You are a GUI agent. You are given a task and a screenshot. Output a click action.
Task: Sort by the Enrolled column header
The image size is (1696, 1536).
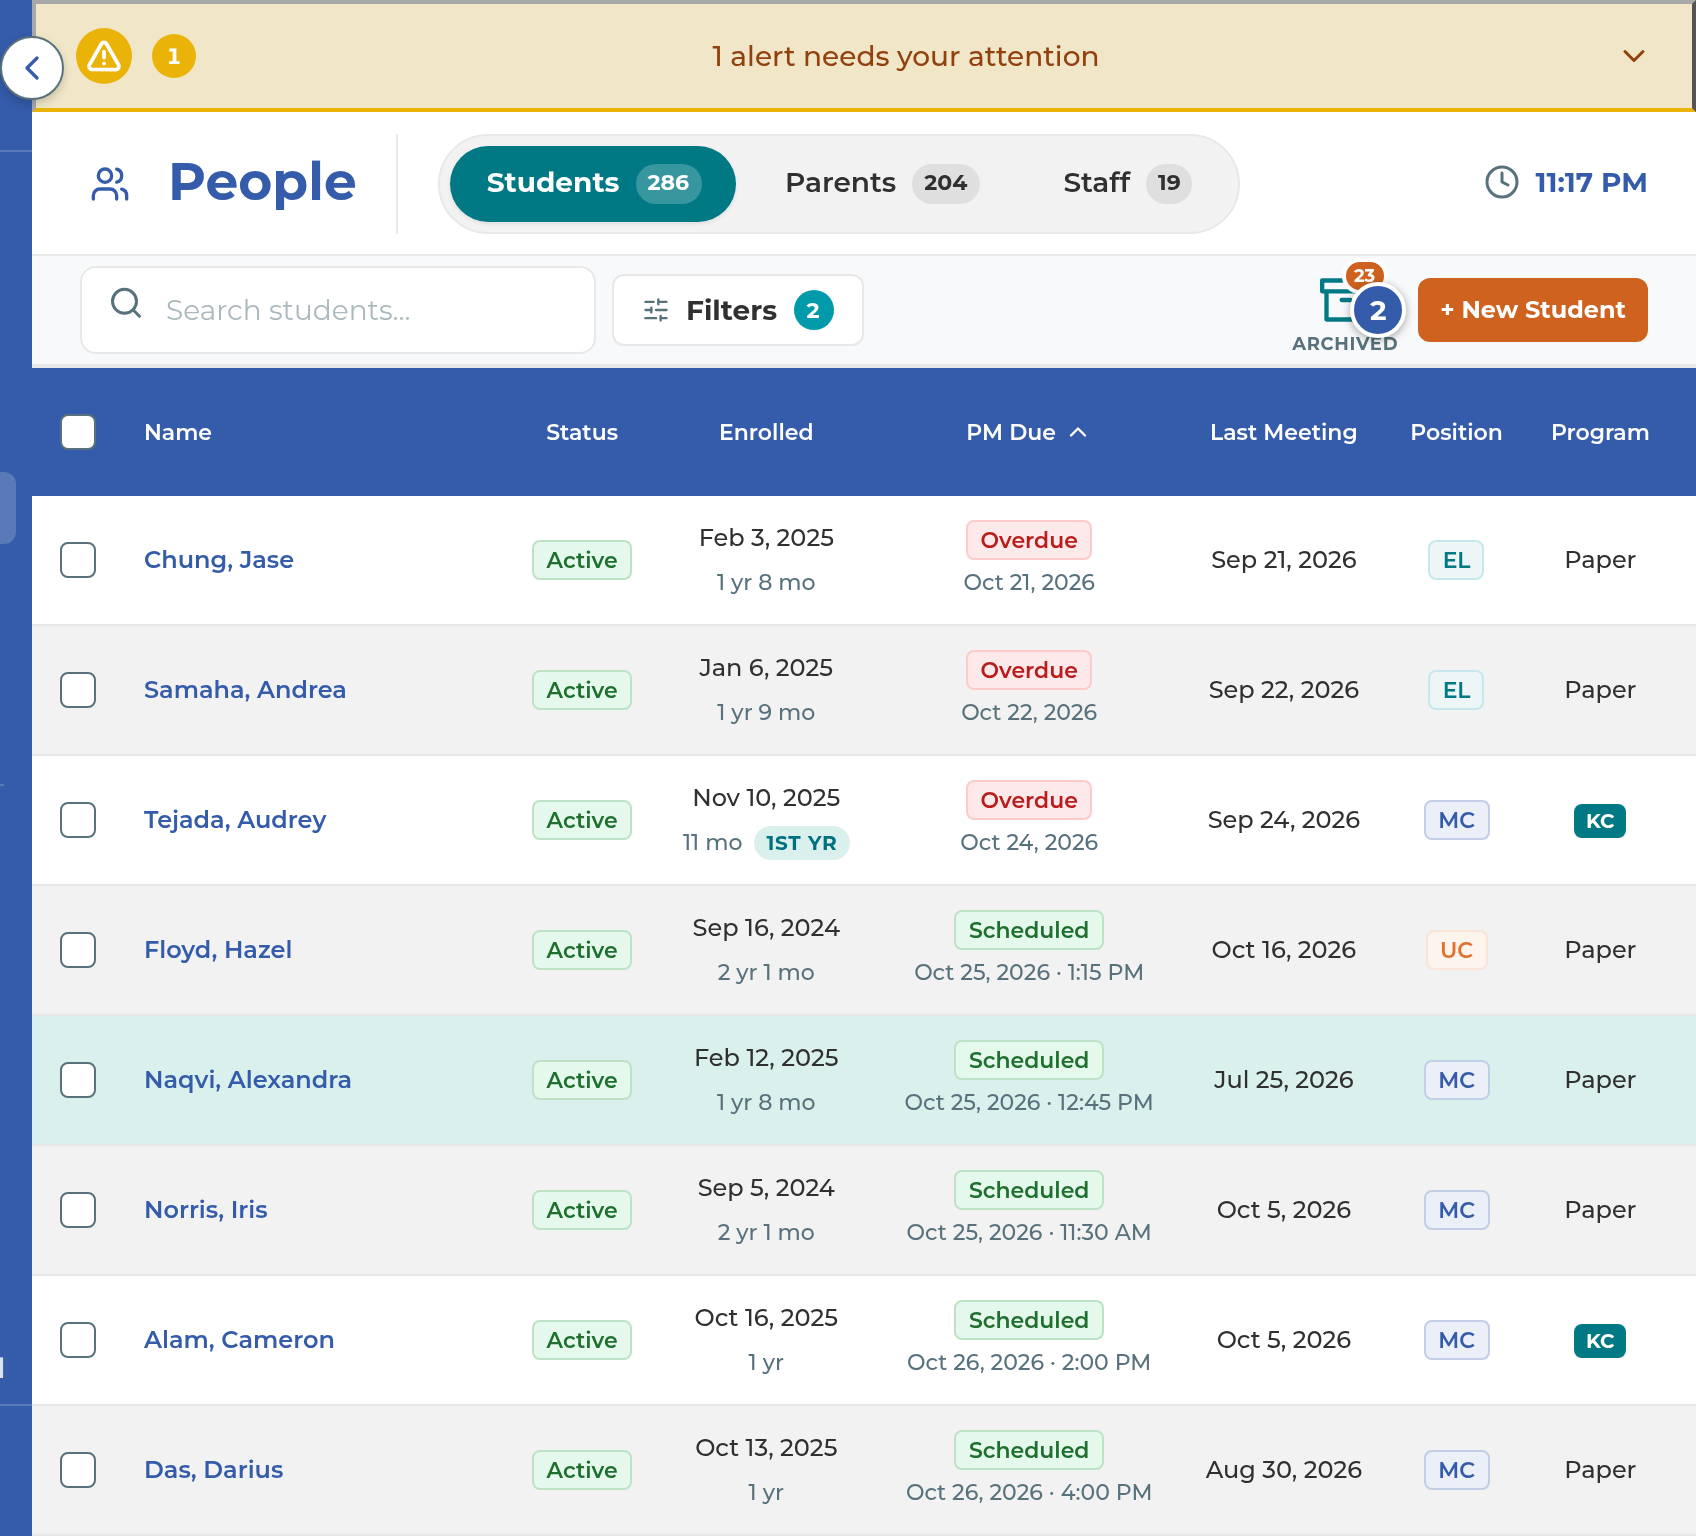tap(766, 432)
